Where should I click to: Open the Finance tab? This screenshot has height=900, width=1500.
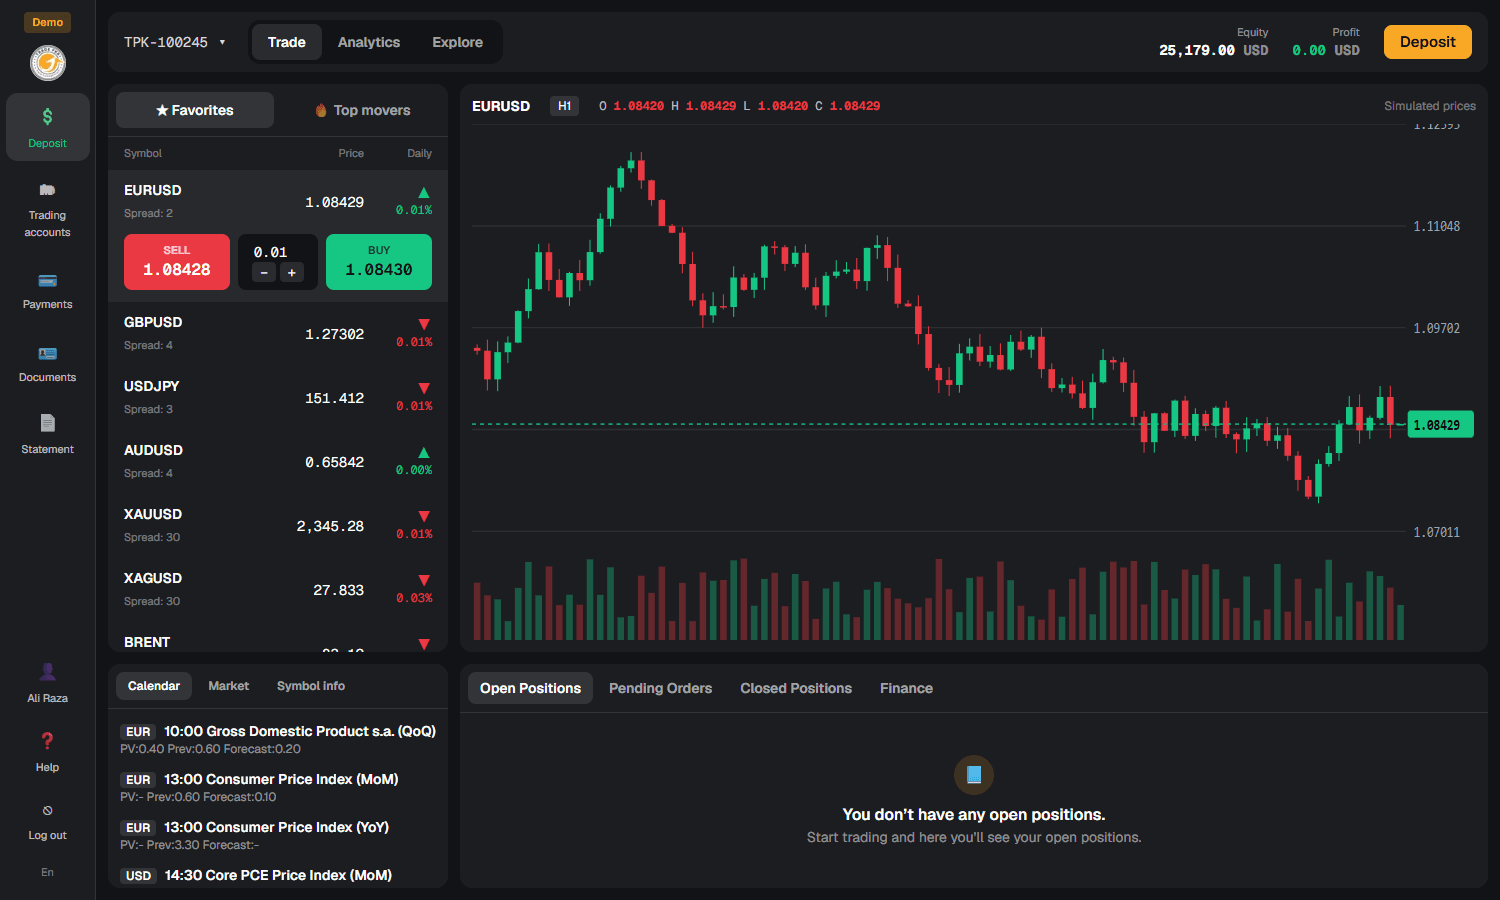pos(907,688)
